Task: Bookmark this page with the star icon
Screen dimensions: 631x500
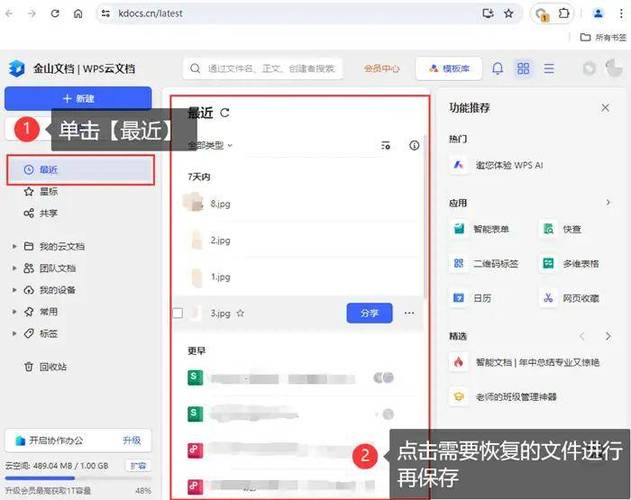Action: [x=509, y=14]
